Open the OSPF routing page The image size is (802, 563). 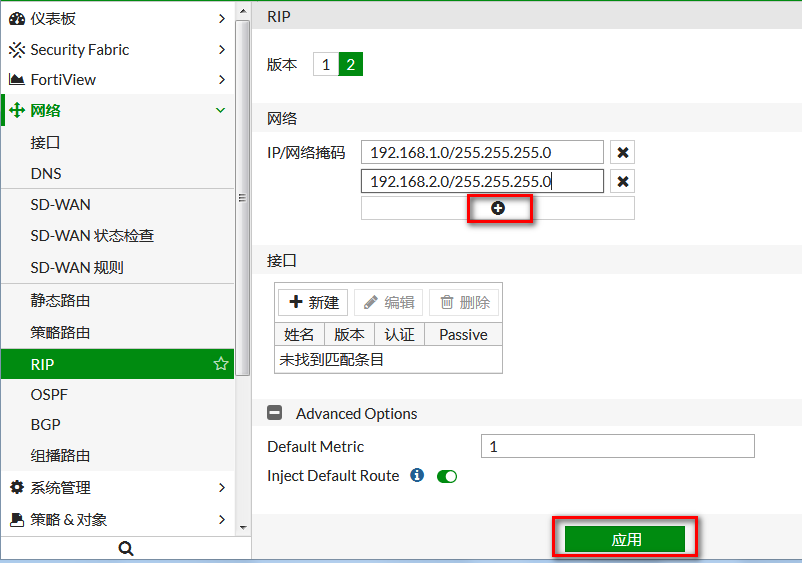pos(49,394)
